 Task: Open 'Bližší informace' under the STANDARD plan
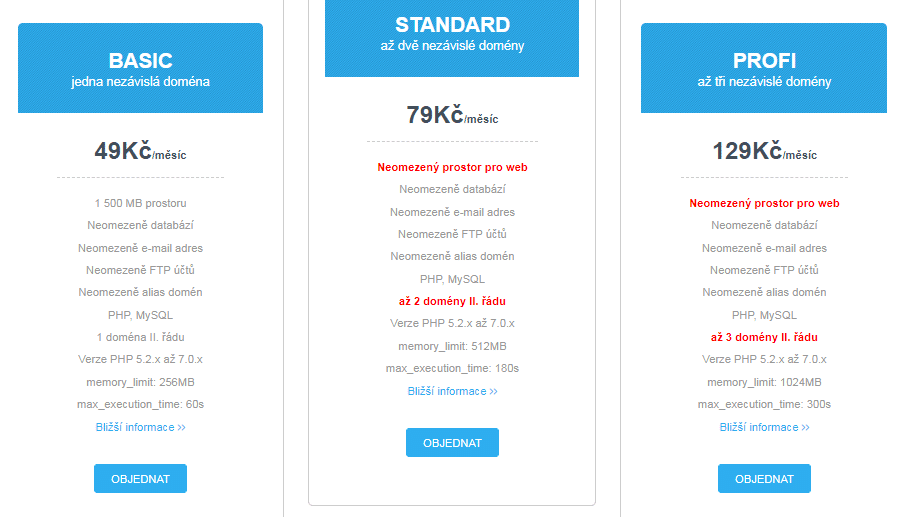[452, 391]
